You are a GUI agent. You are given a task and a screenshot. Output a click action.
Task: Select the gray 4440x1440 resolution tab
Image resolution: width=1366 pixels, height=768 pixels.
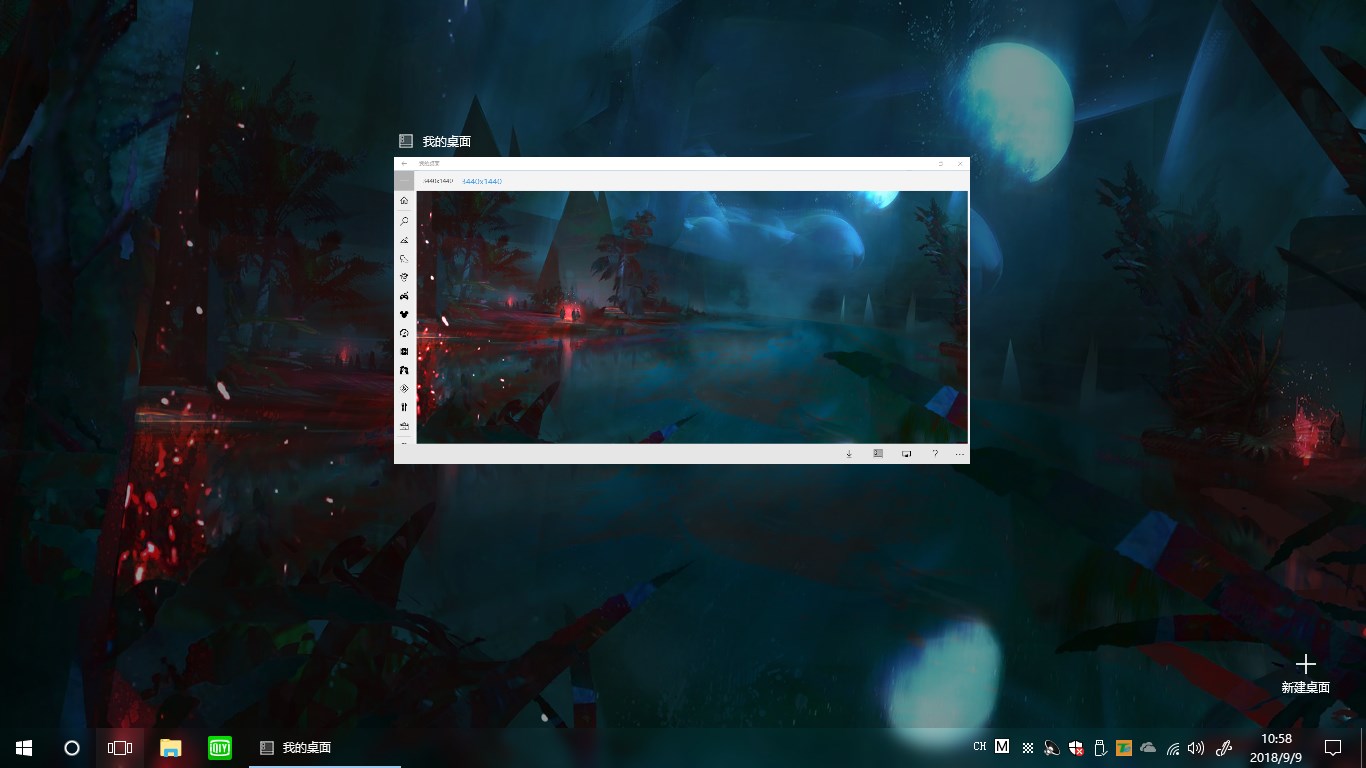(x=438, y=181)
